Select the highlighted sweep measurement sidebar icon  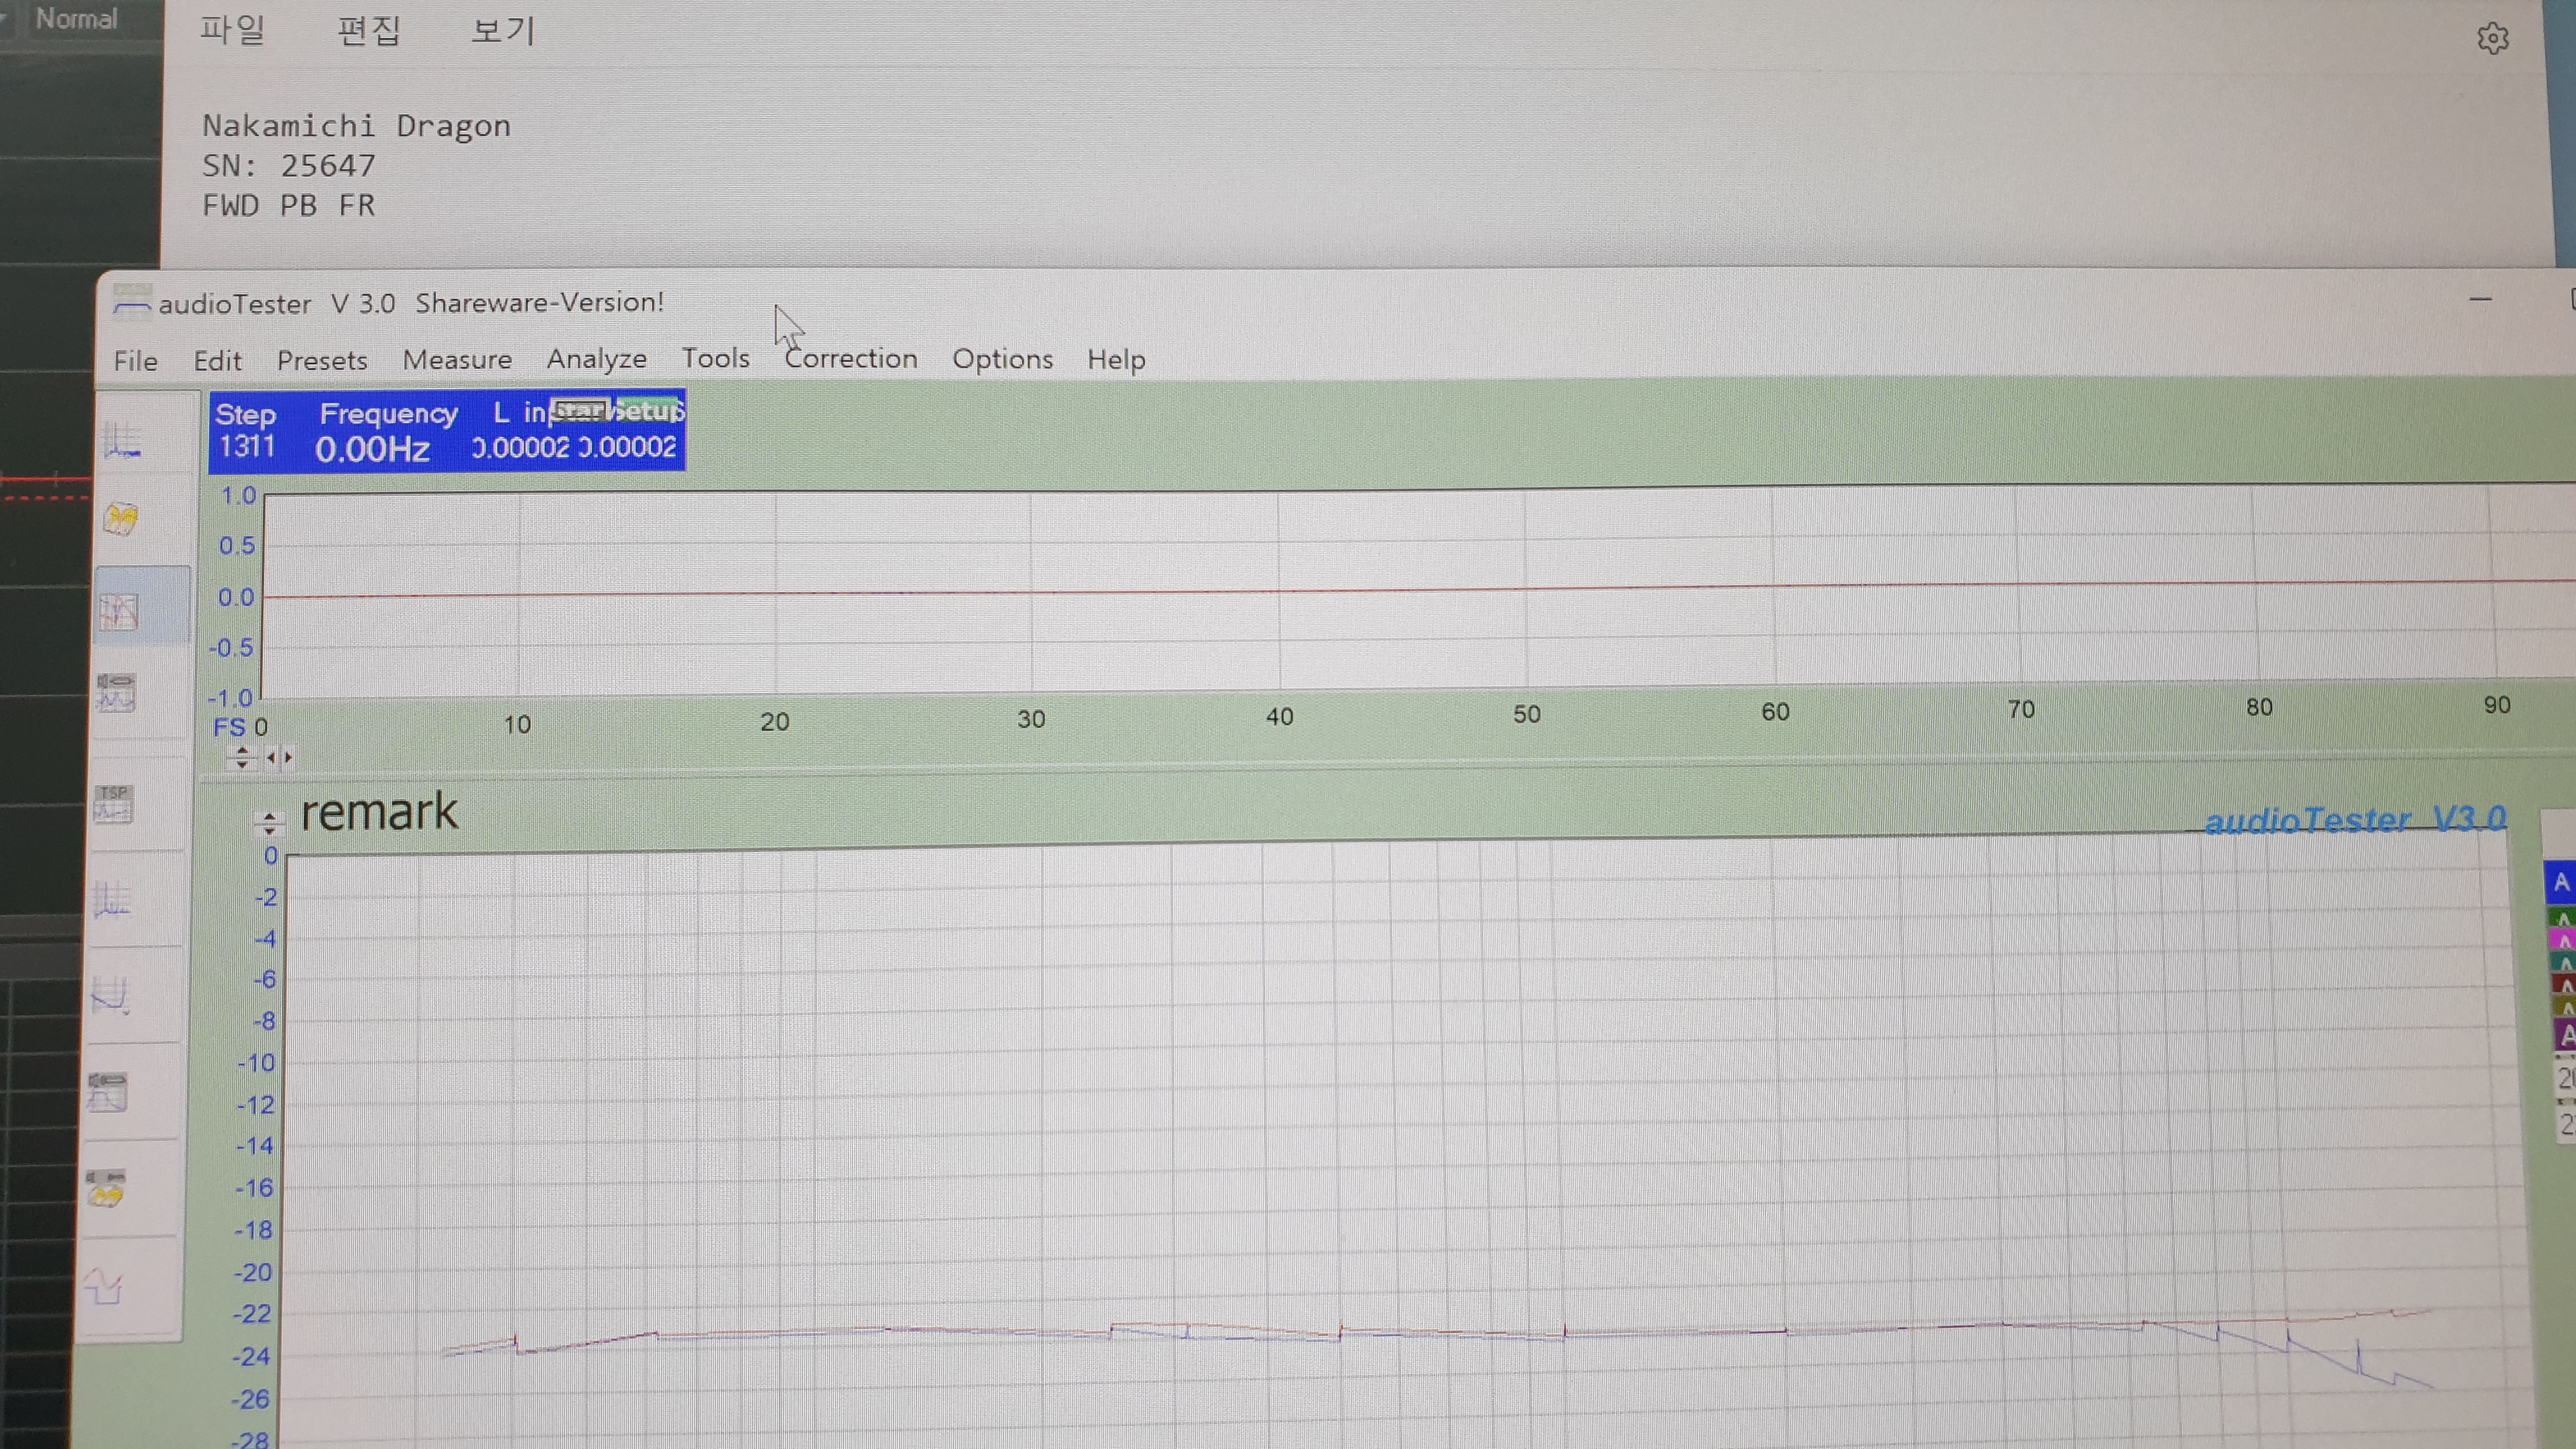coord(119,611)
